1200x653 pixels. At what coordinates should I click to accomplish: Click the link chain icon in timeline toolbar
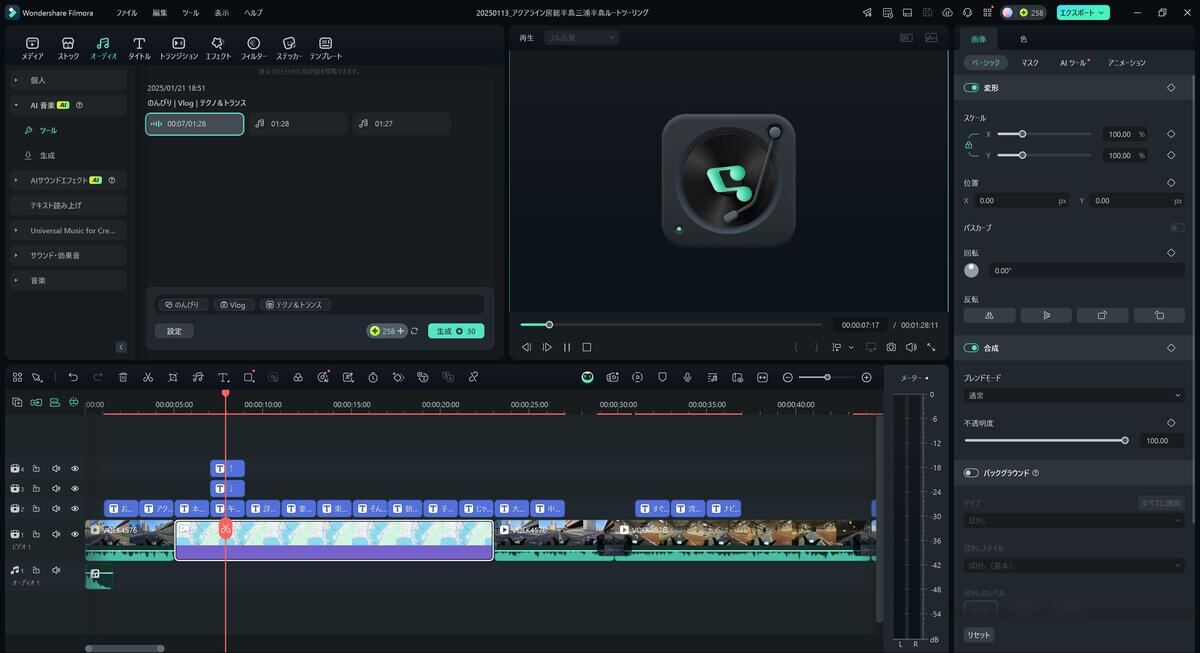pyautogui.click(x=473, y=377)
